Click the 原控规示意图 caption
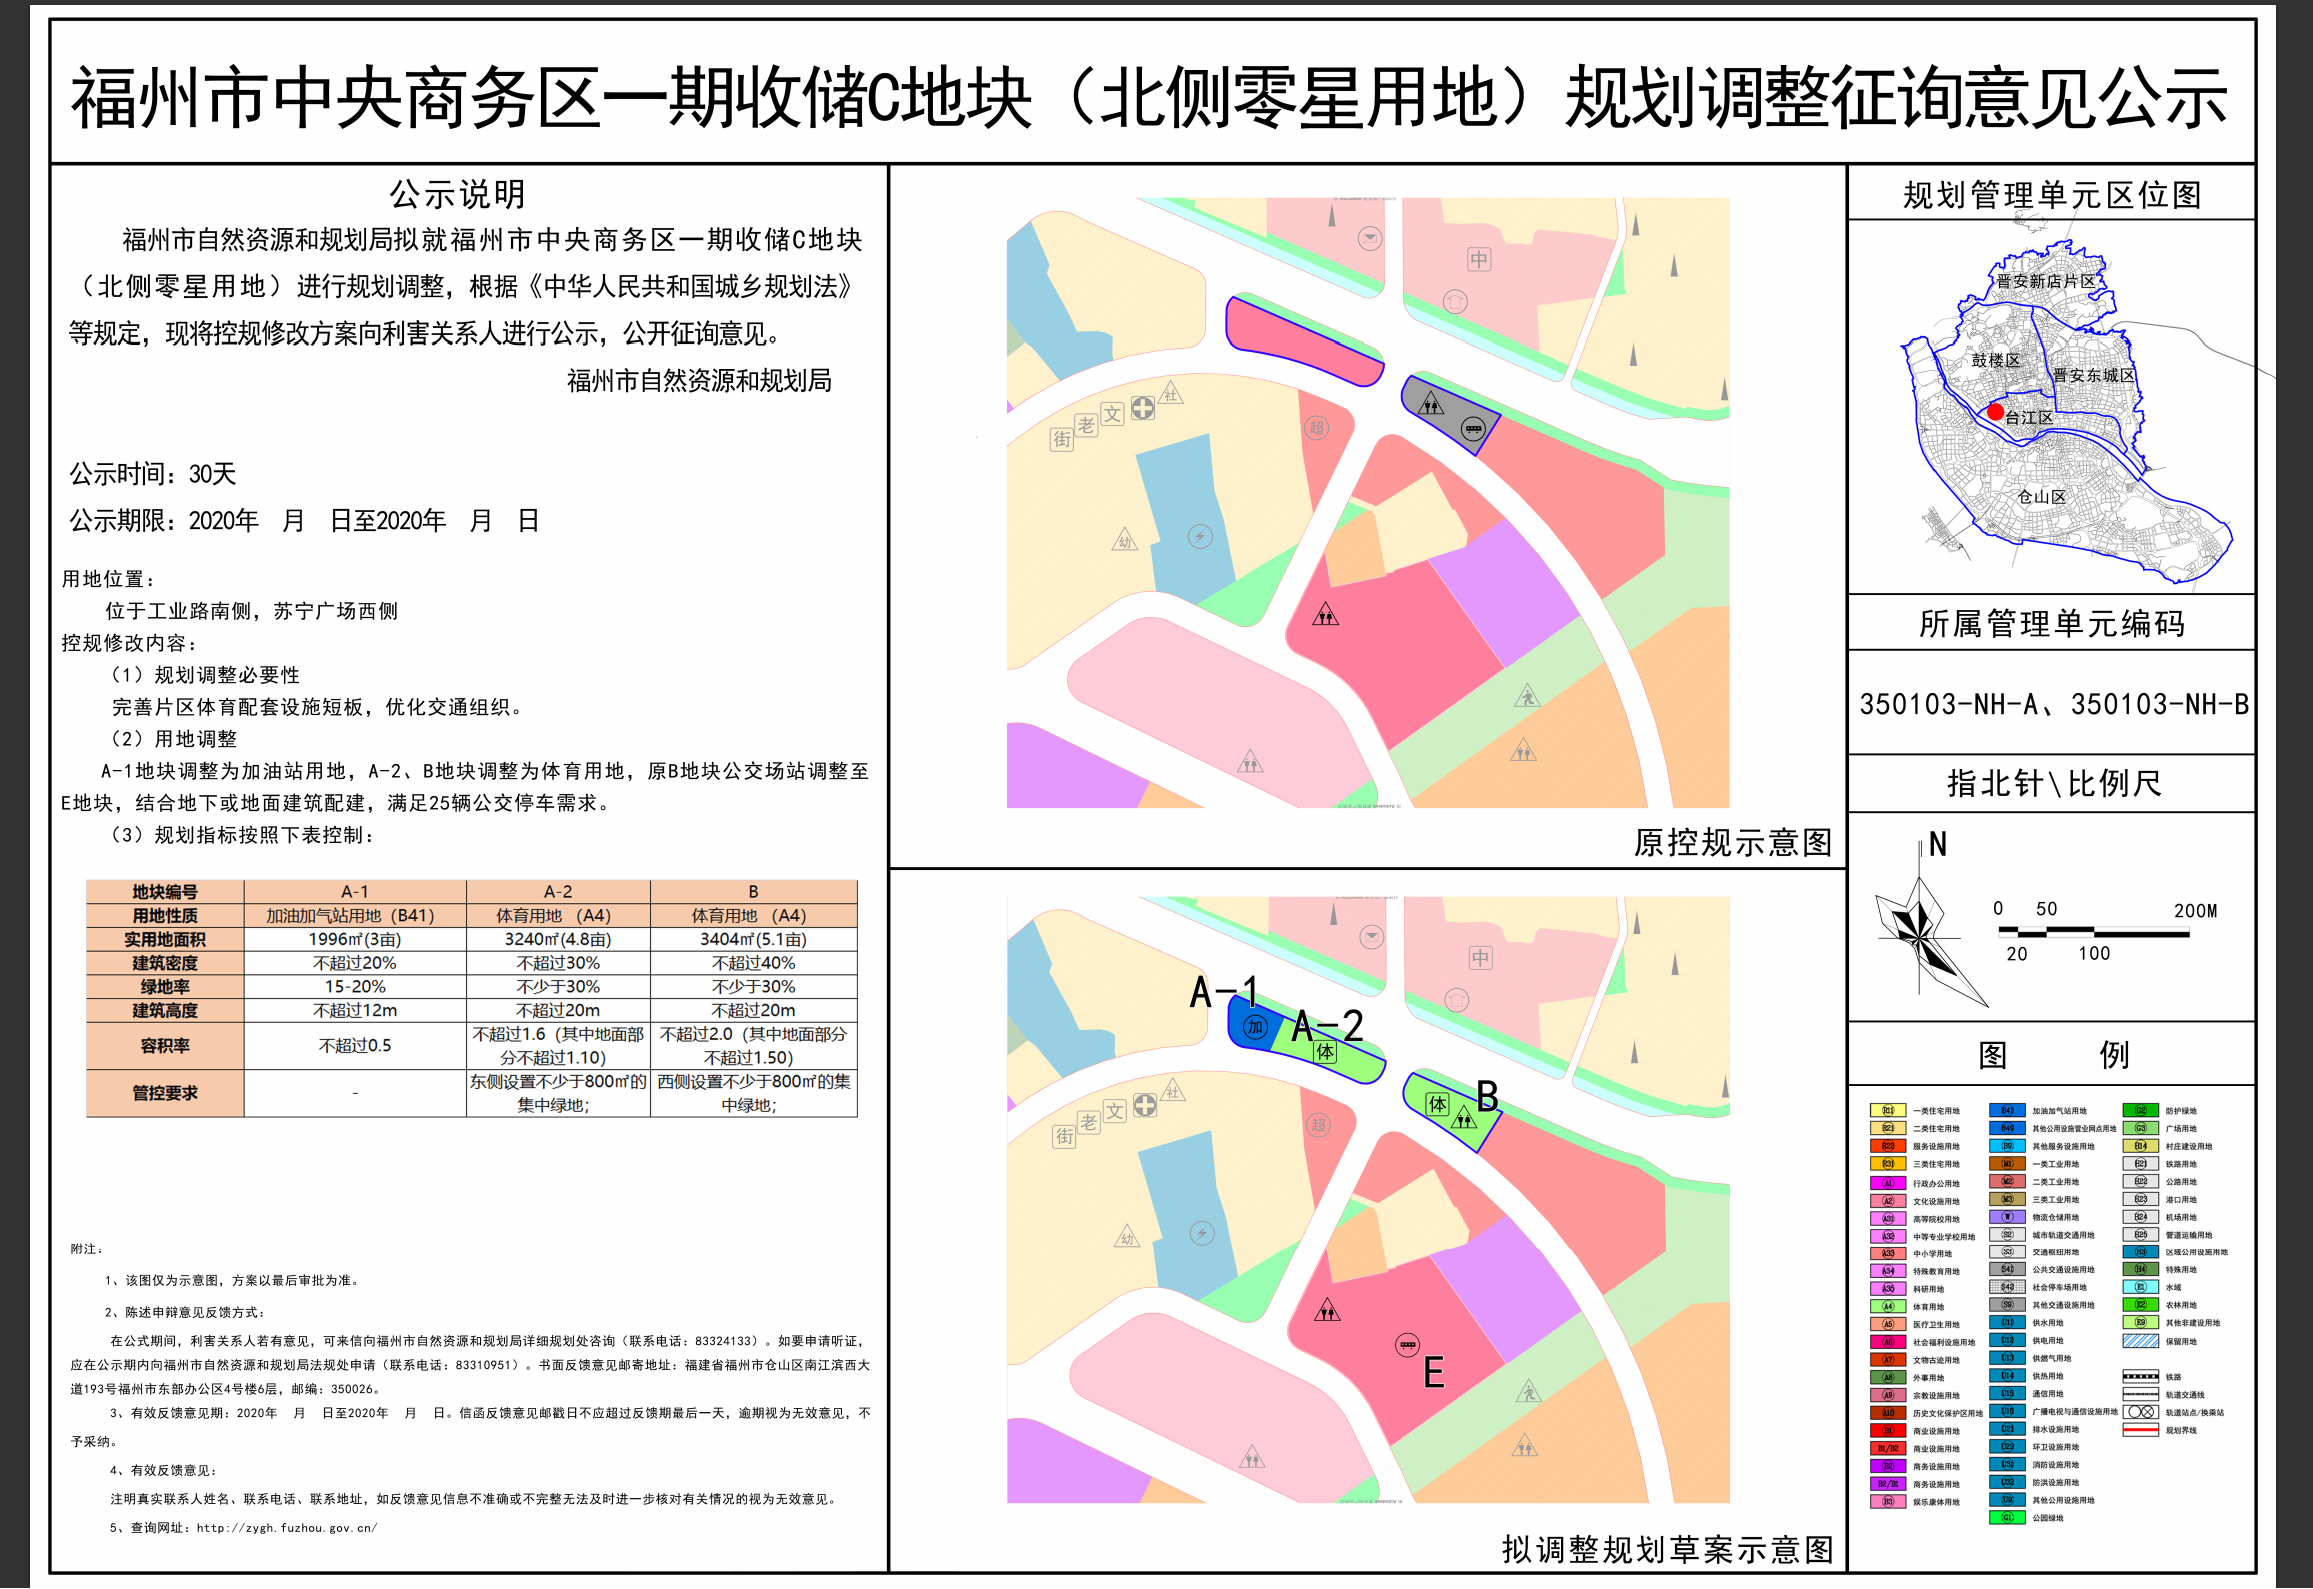The image size is (2313, 1589). click(x=1733, y=843)
